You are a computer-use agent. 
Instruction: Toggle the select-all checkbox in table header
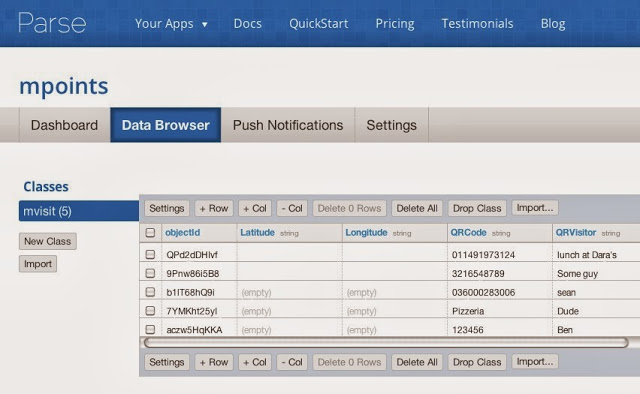pyautogui.click(x=150, y=233)
